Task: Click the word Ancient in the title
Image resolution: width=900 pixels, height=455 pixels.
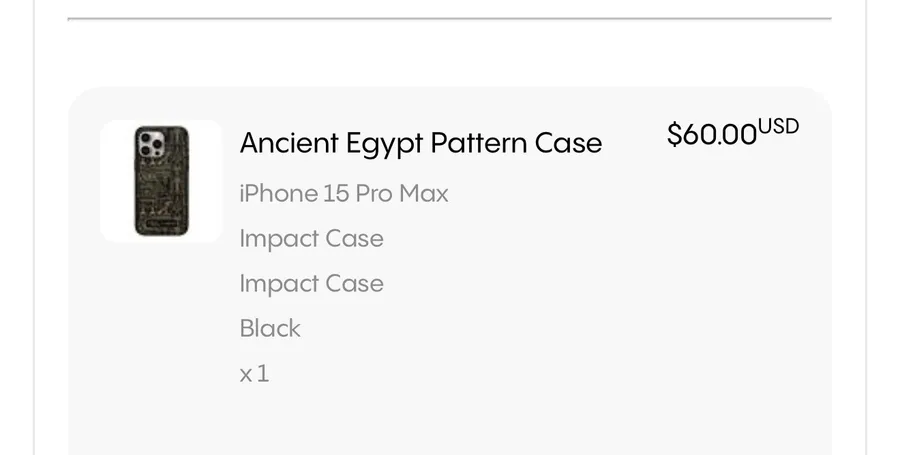Action: 289,143
